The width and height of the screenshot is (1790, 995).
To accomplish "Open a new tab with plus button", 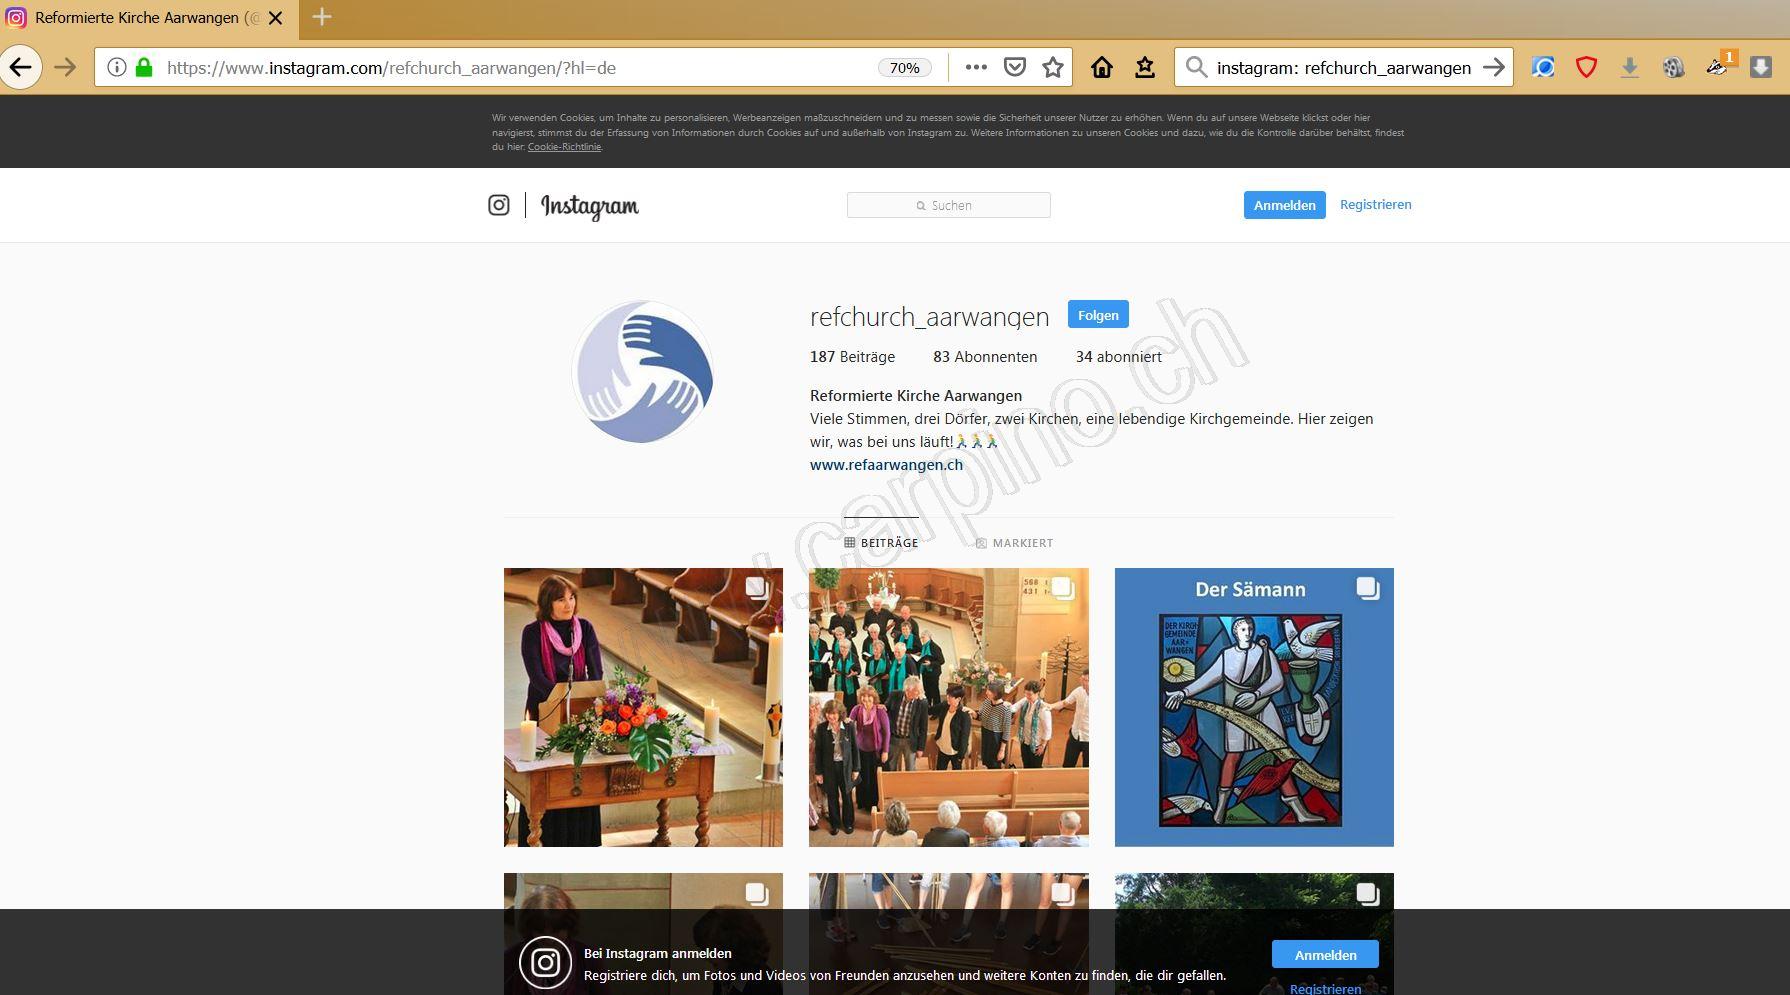I will point(322,17).
